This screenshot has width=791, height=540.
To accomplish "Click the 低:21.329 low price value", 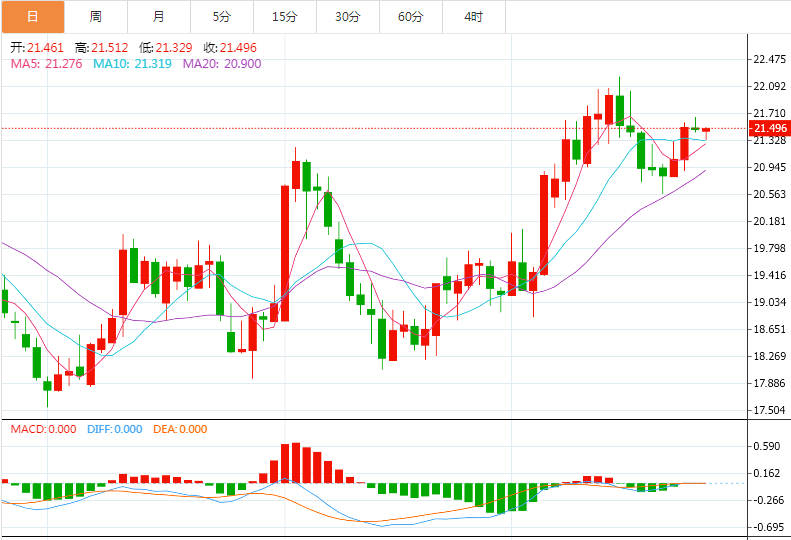I will click(x=166, y=48).
